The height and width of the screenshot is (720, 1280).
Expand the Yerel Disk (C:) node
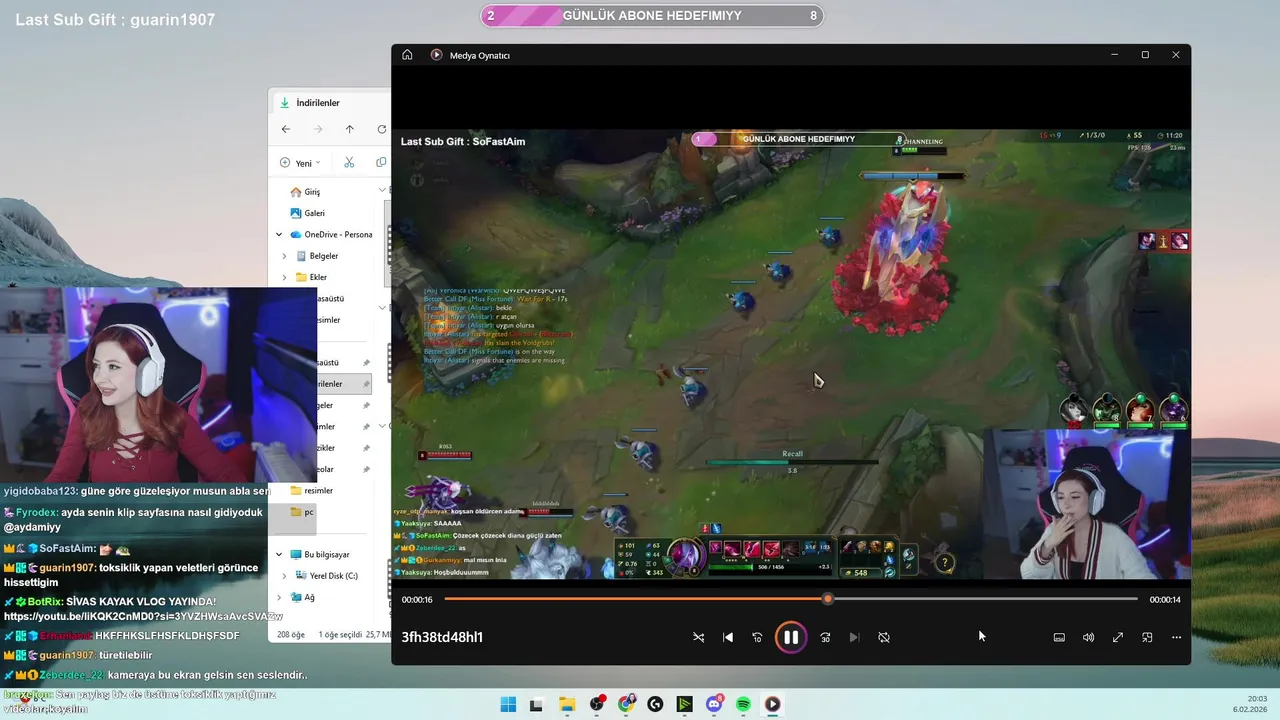tap(285, 576)
